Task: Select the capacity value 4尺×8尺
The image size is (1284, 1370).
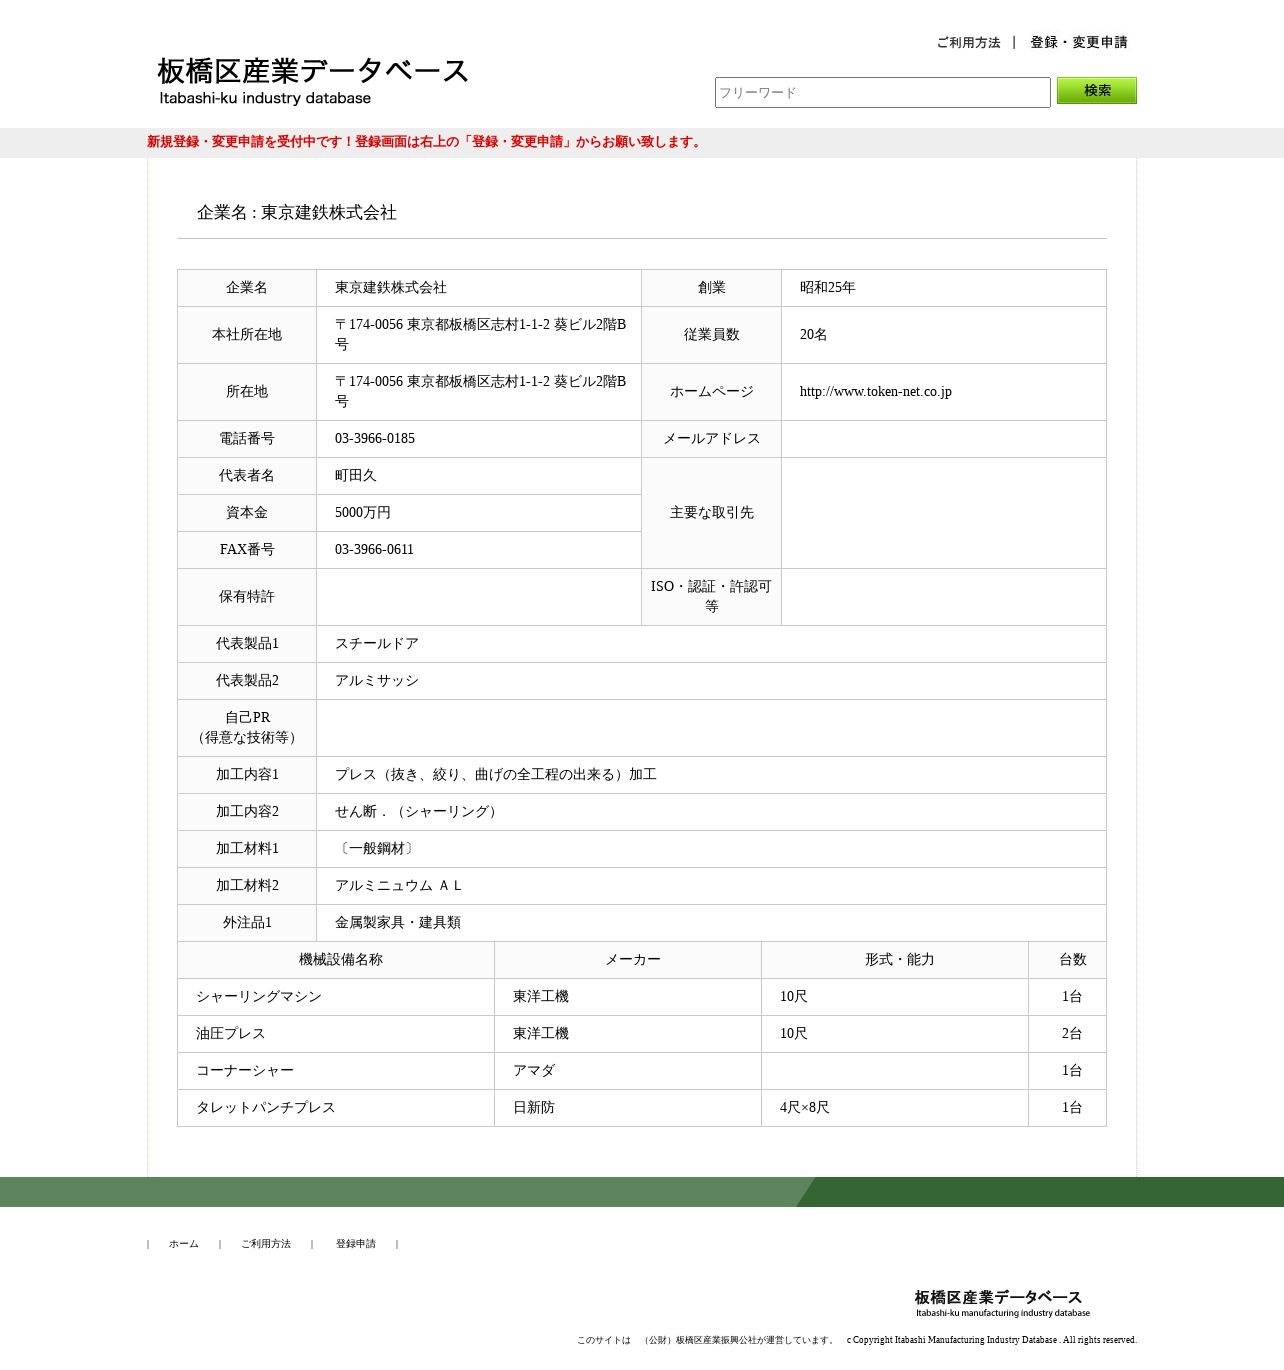Action: (805, 1108)
